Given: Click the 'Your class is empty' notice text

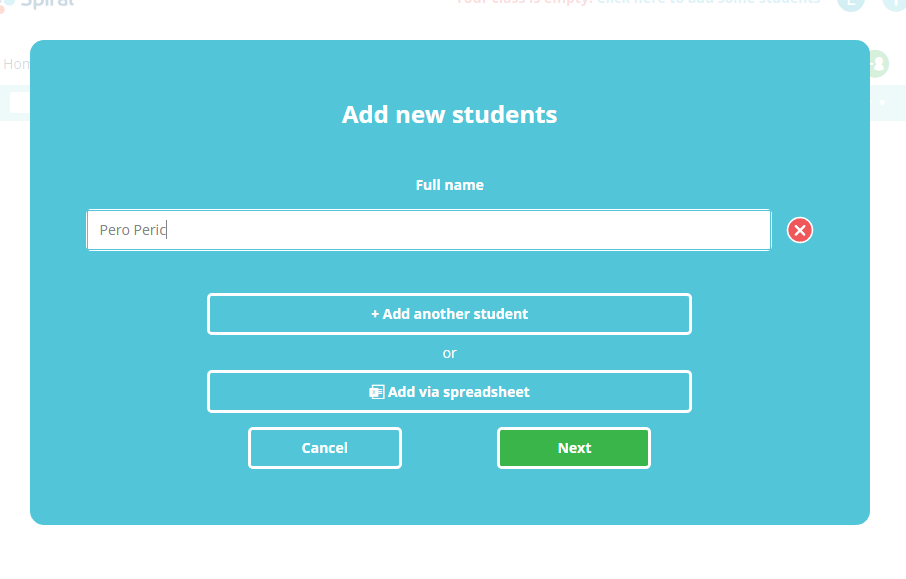Looking at the screenshot, I should (524, 3).
